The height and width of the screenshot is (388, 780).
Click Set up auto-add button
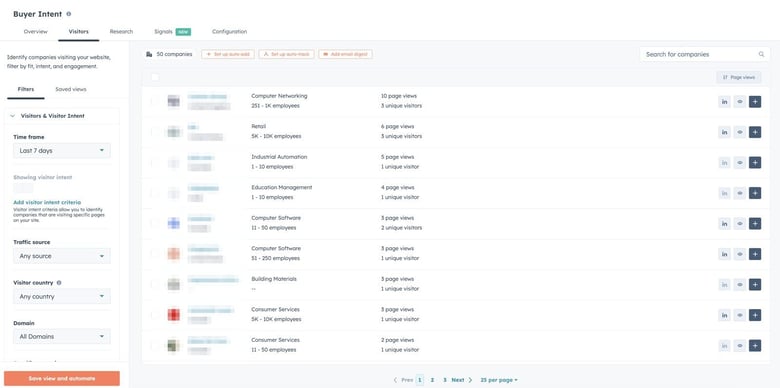tap(228, 54)
